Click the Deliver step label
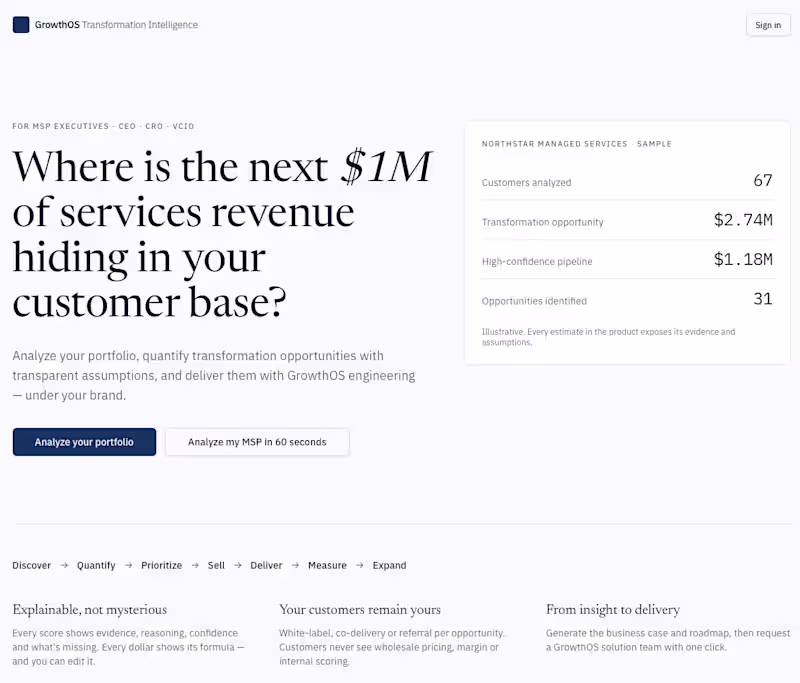The width and height of the screenshot is (800, 683). (266, 565)
